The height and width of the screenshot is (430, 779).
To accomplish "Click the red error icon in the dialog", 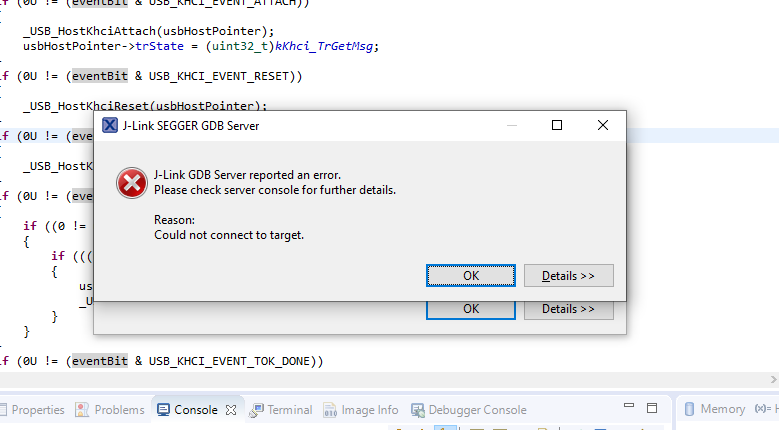I will tap(132, 183).
